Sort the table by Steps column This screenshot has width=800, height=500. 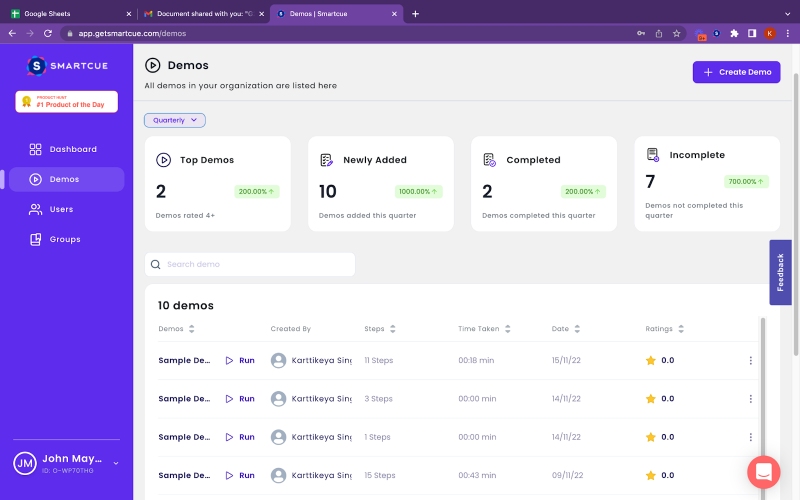coord(392,329)
